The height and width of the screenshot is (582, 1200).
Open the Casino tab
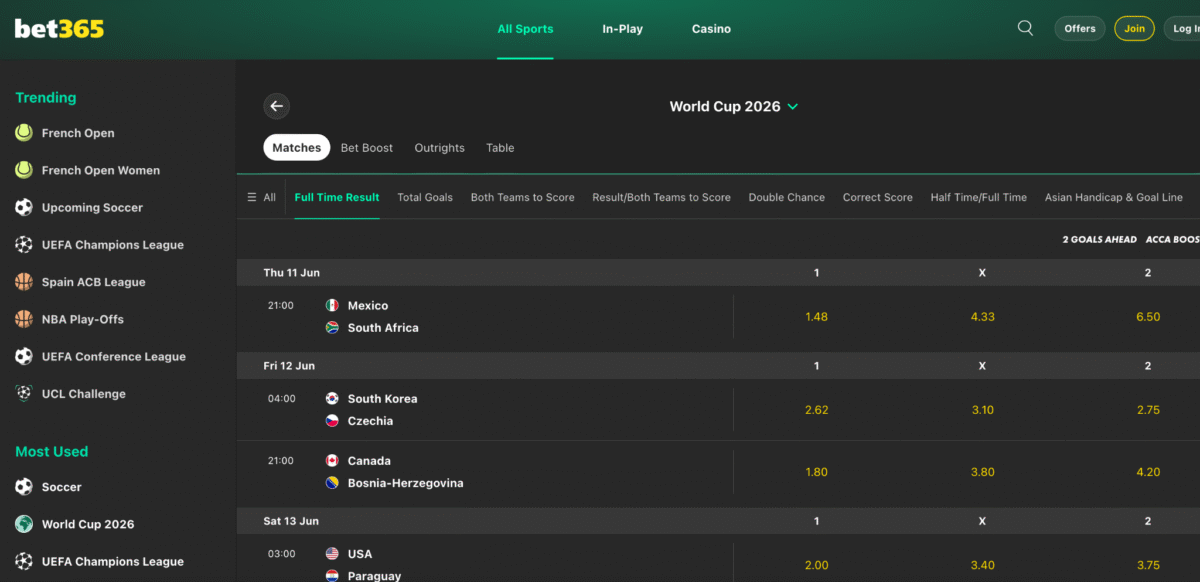pyautogui.click(x=711, y=29)
